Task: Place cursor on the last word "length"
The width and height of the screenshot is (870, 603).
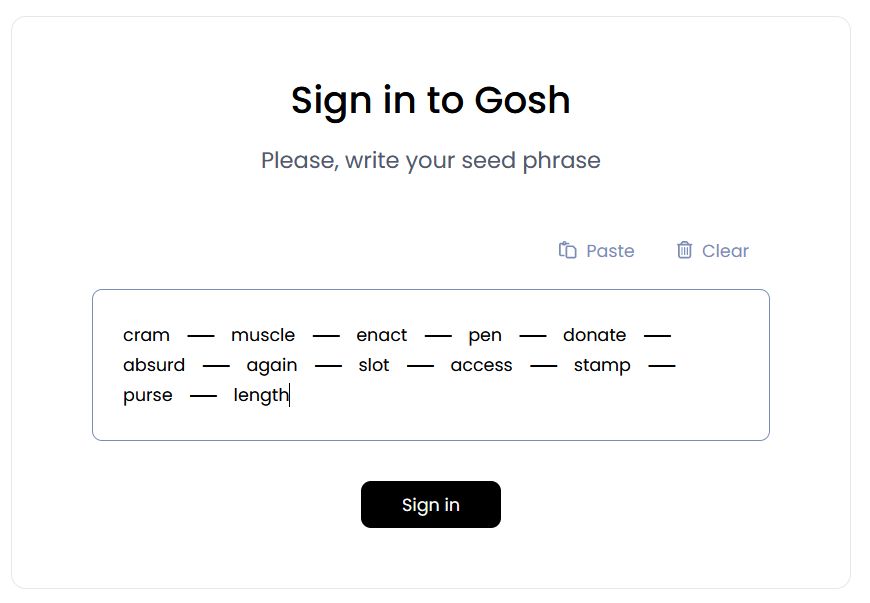Action: click(261, 395)
